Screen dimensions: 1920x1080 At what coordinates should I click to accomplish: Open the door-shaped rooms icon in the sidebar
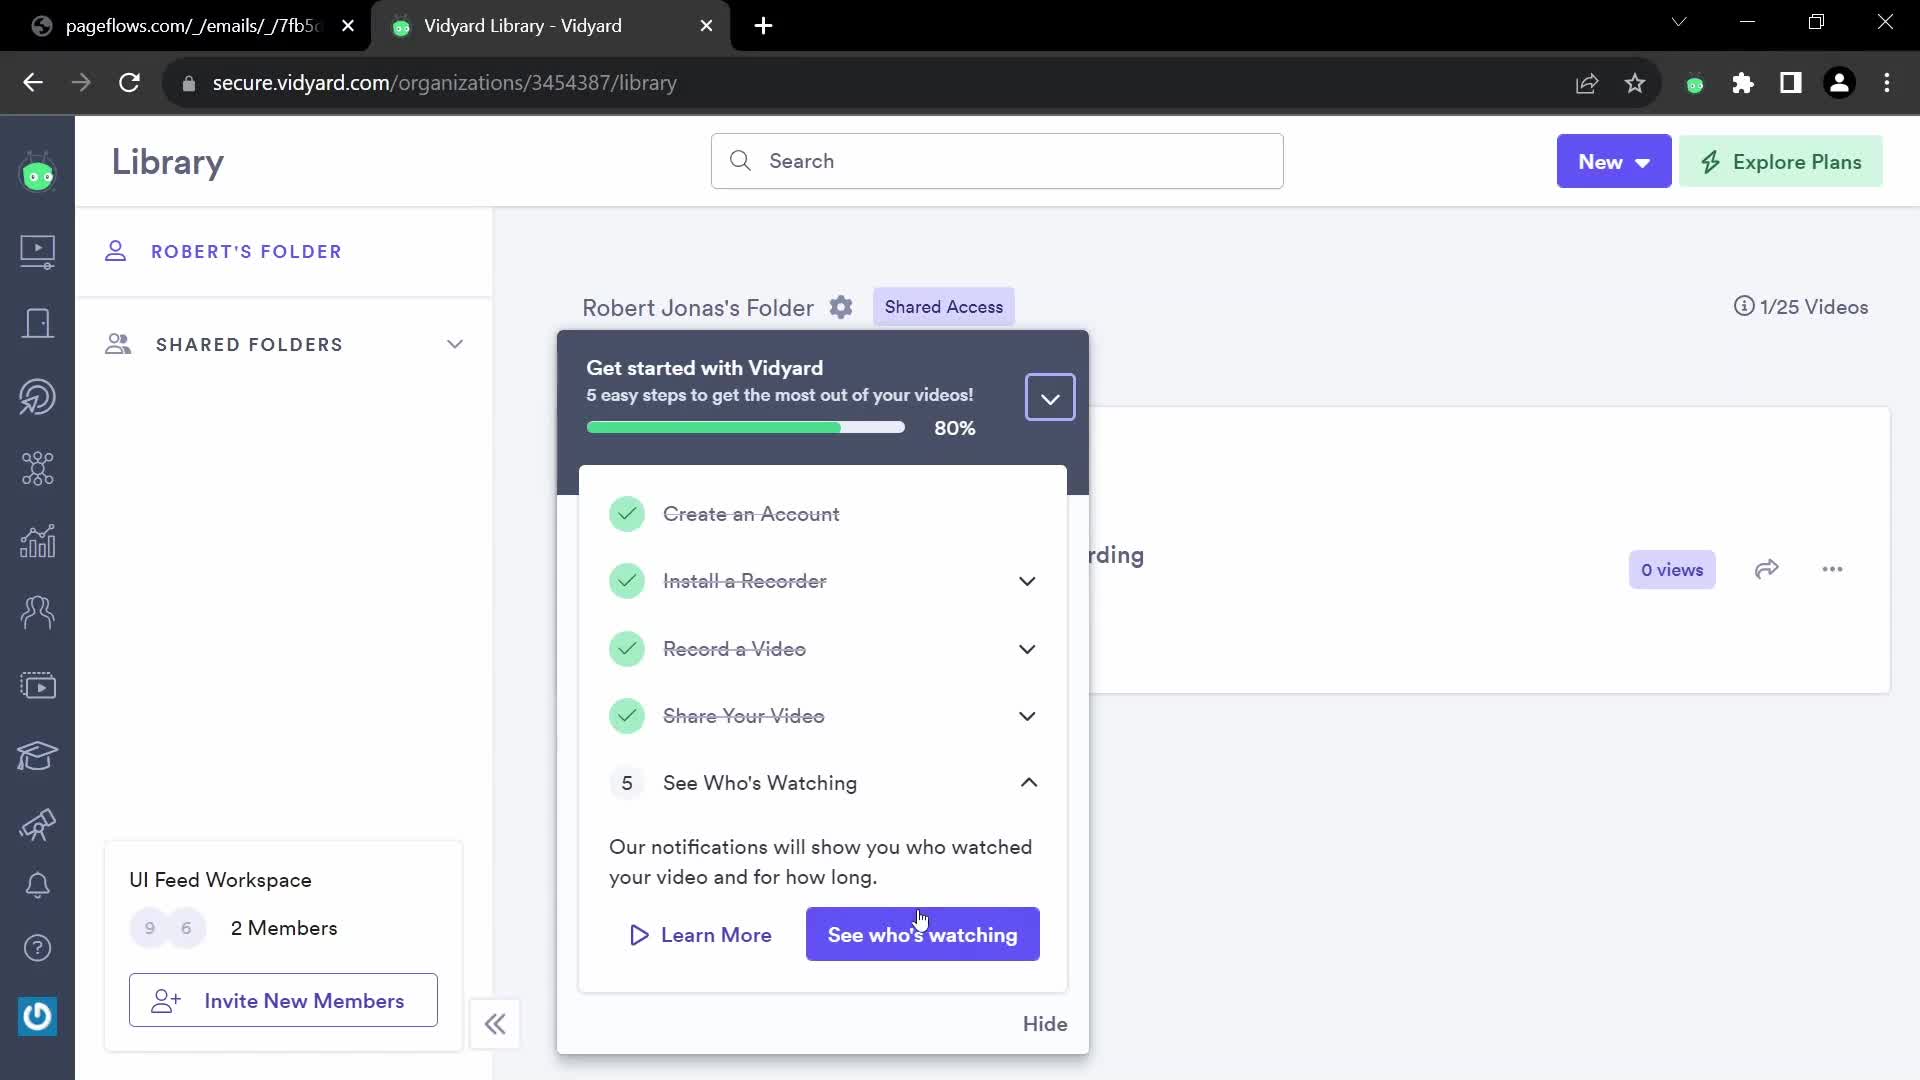click(38, 323)
